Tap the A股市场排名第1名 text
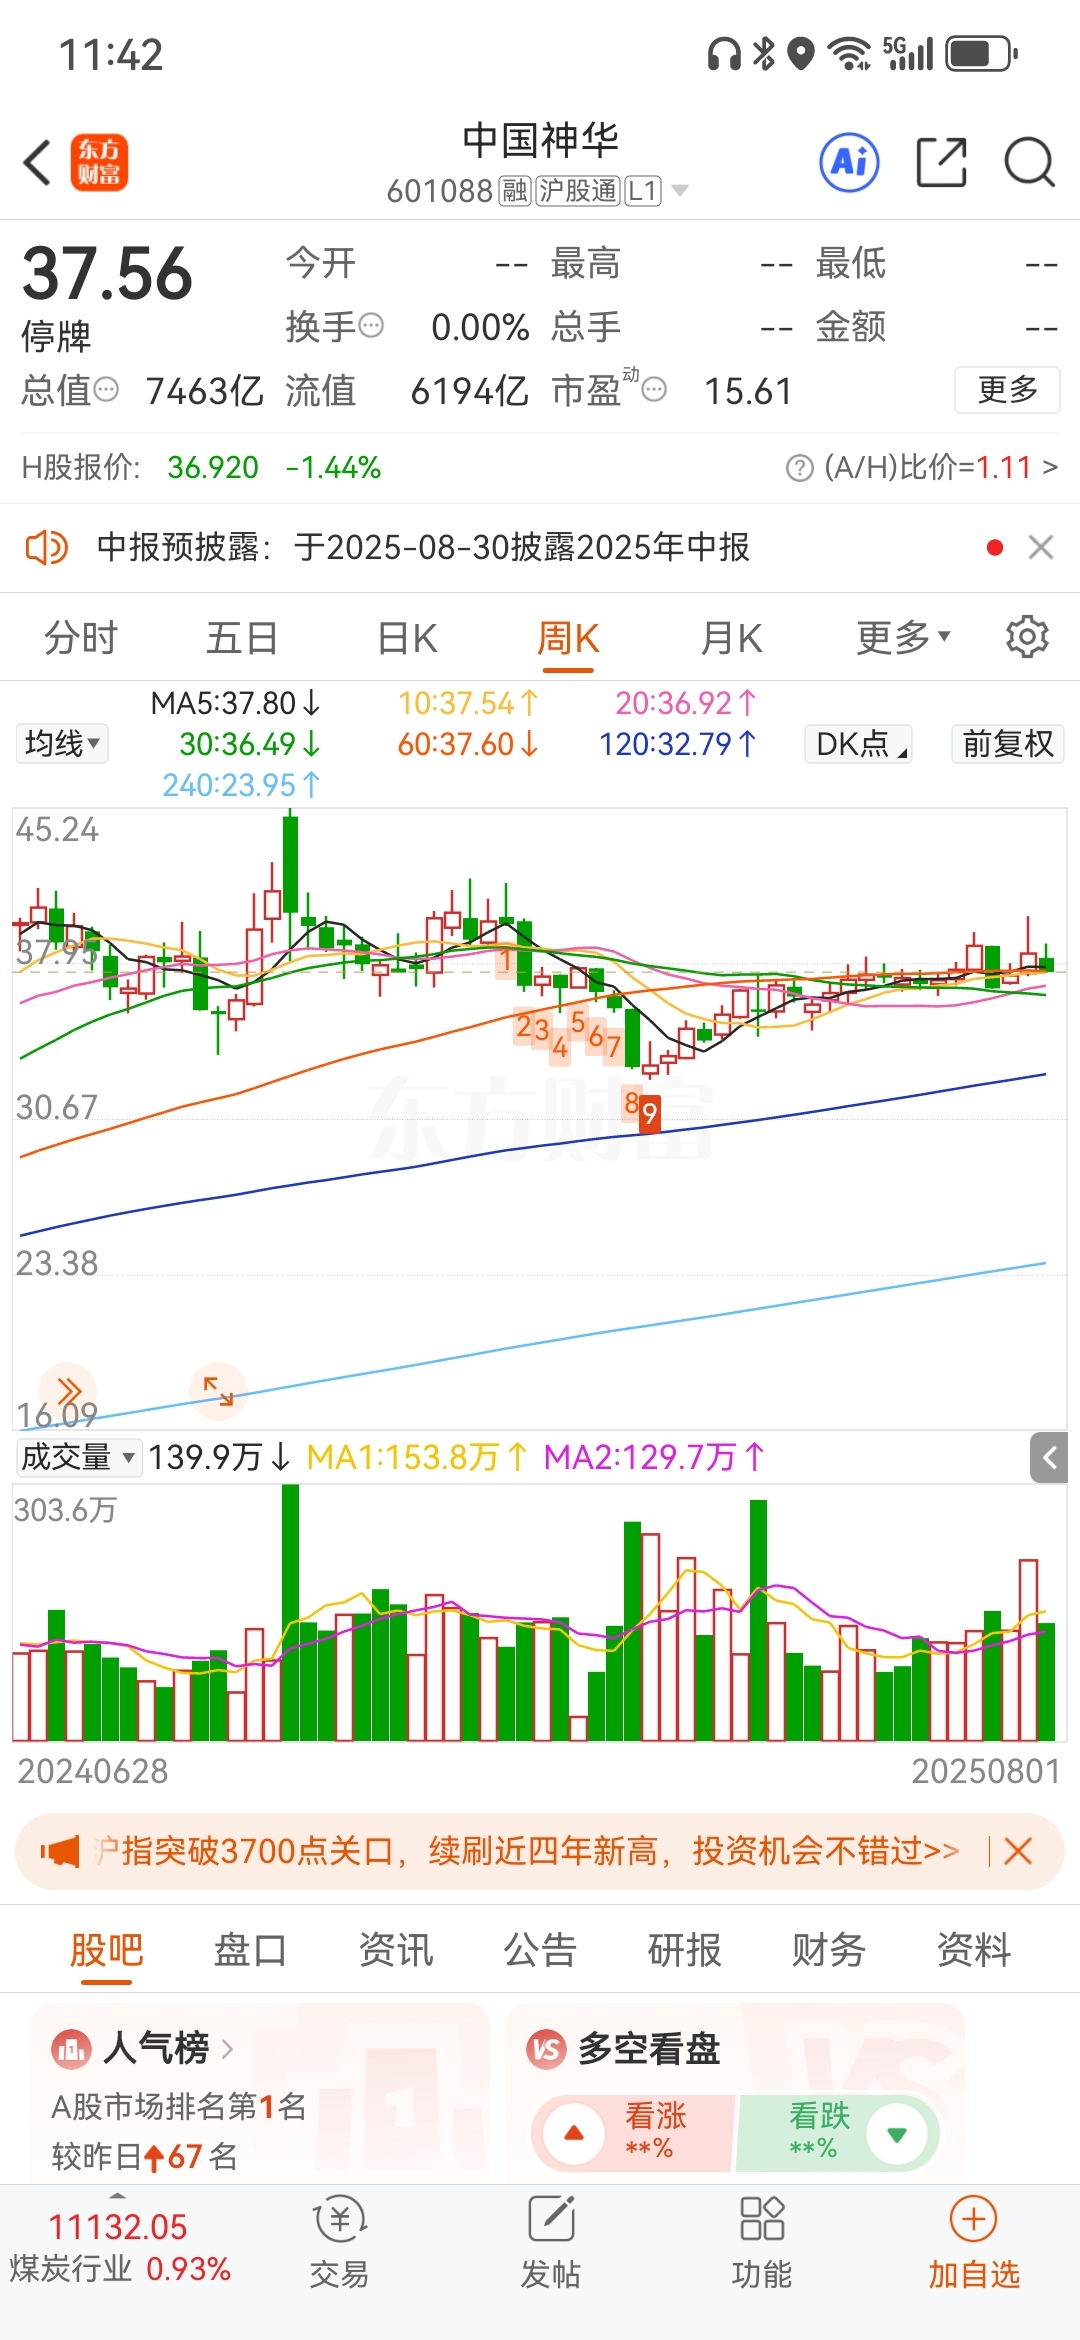Image resolution: width=1080 pixels, height=2340 pixels. pyautogui.click(x=179, y=2107)
